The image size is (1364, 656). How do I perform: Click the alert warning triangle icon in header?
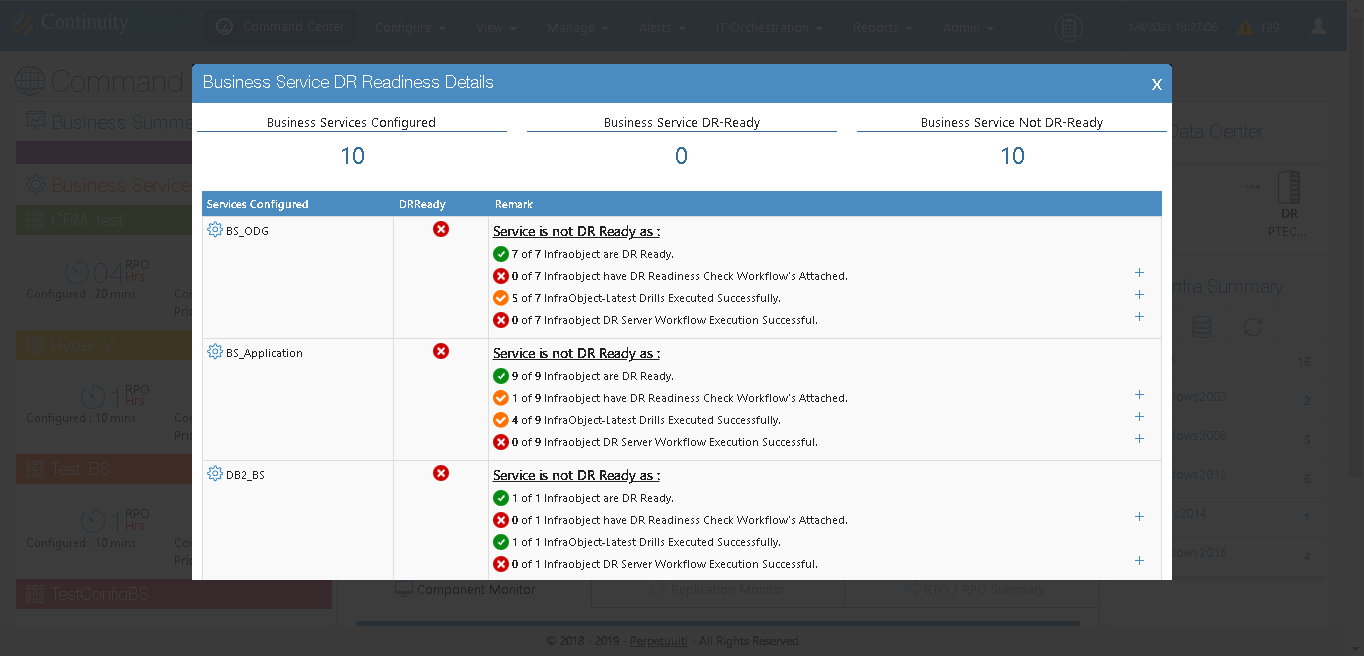pyautogui.click(x=1245, y=27)
